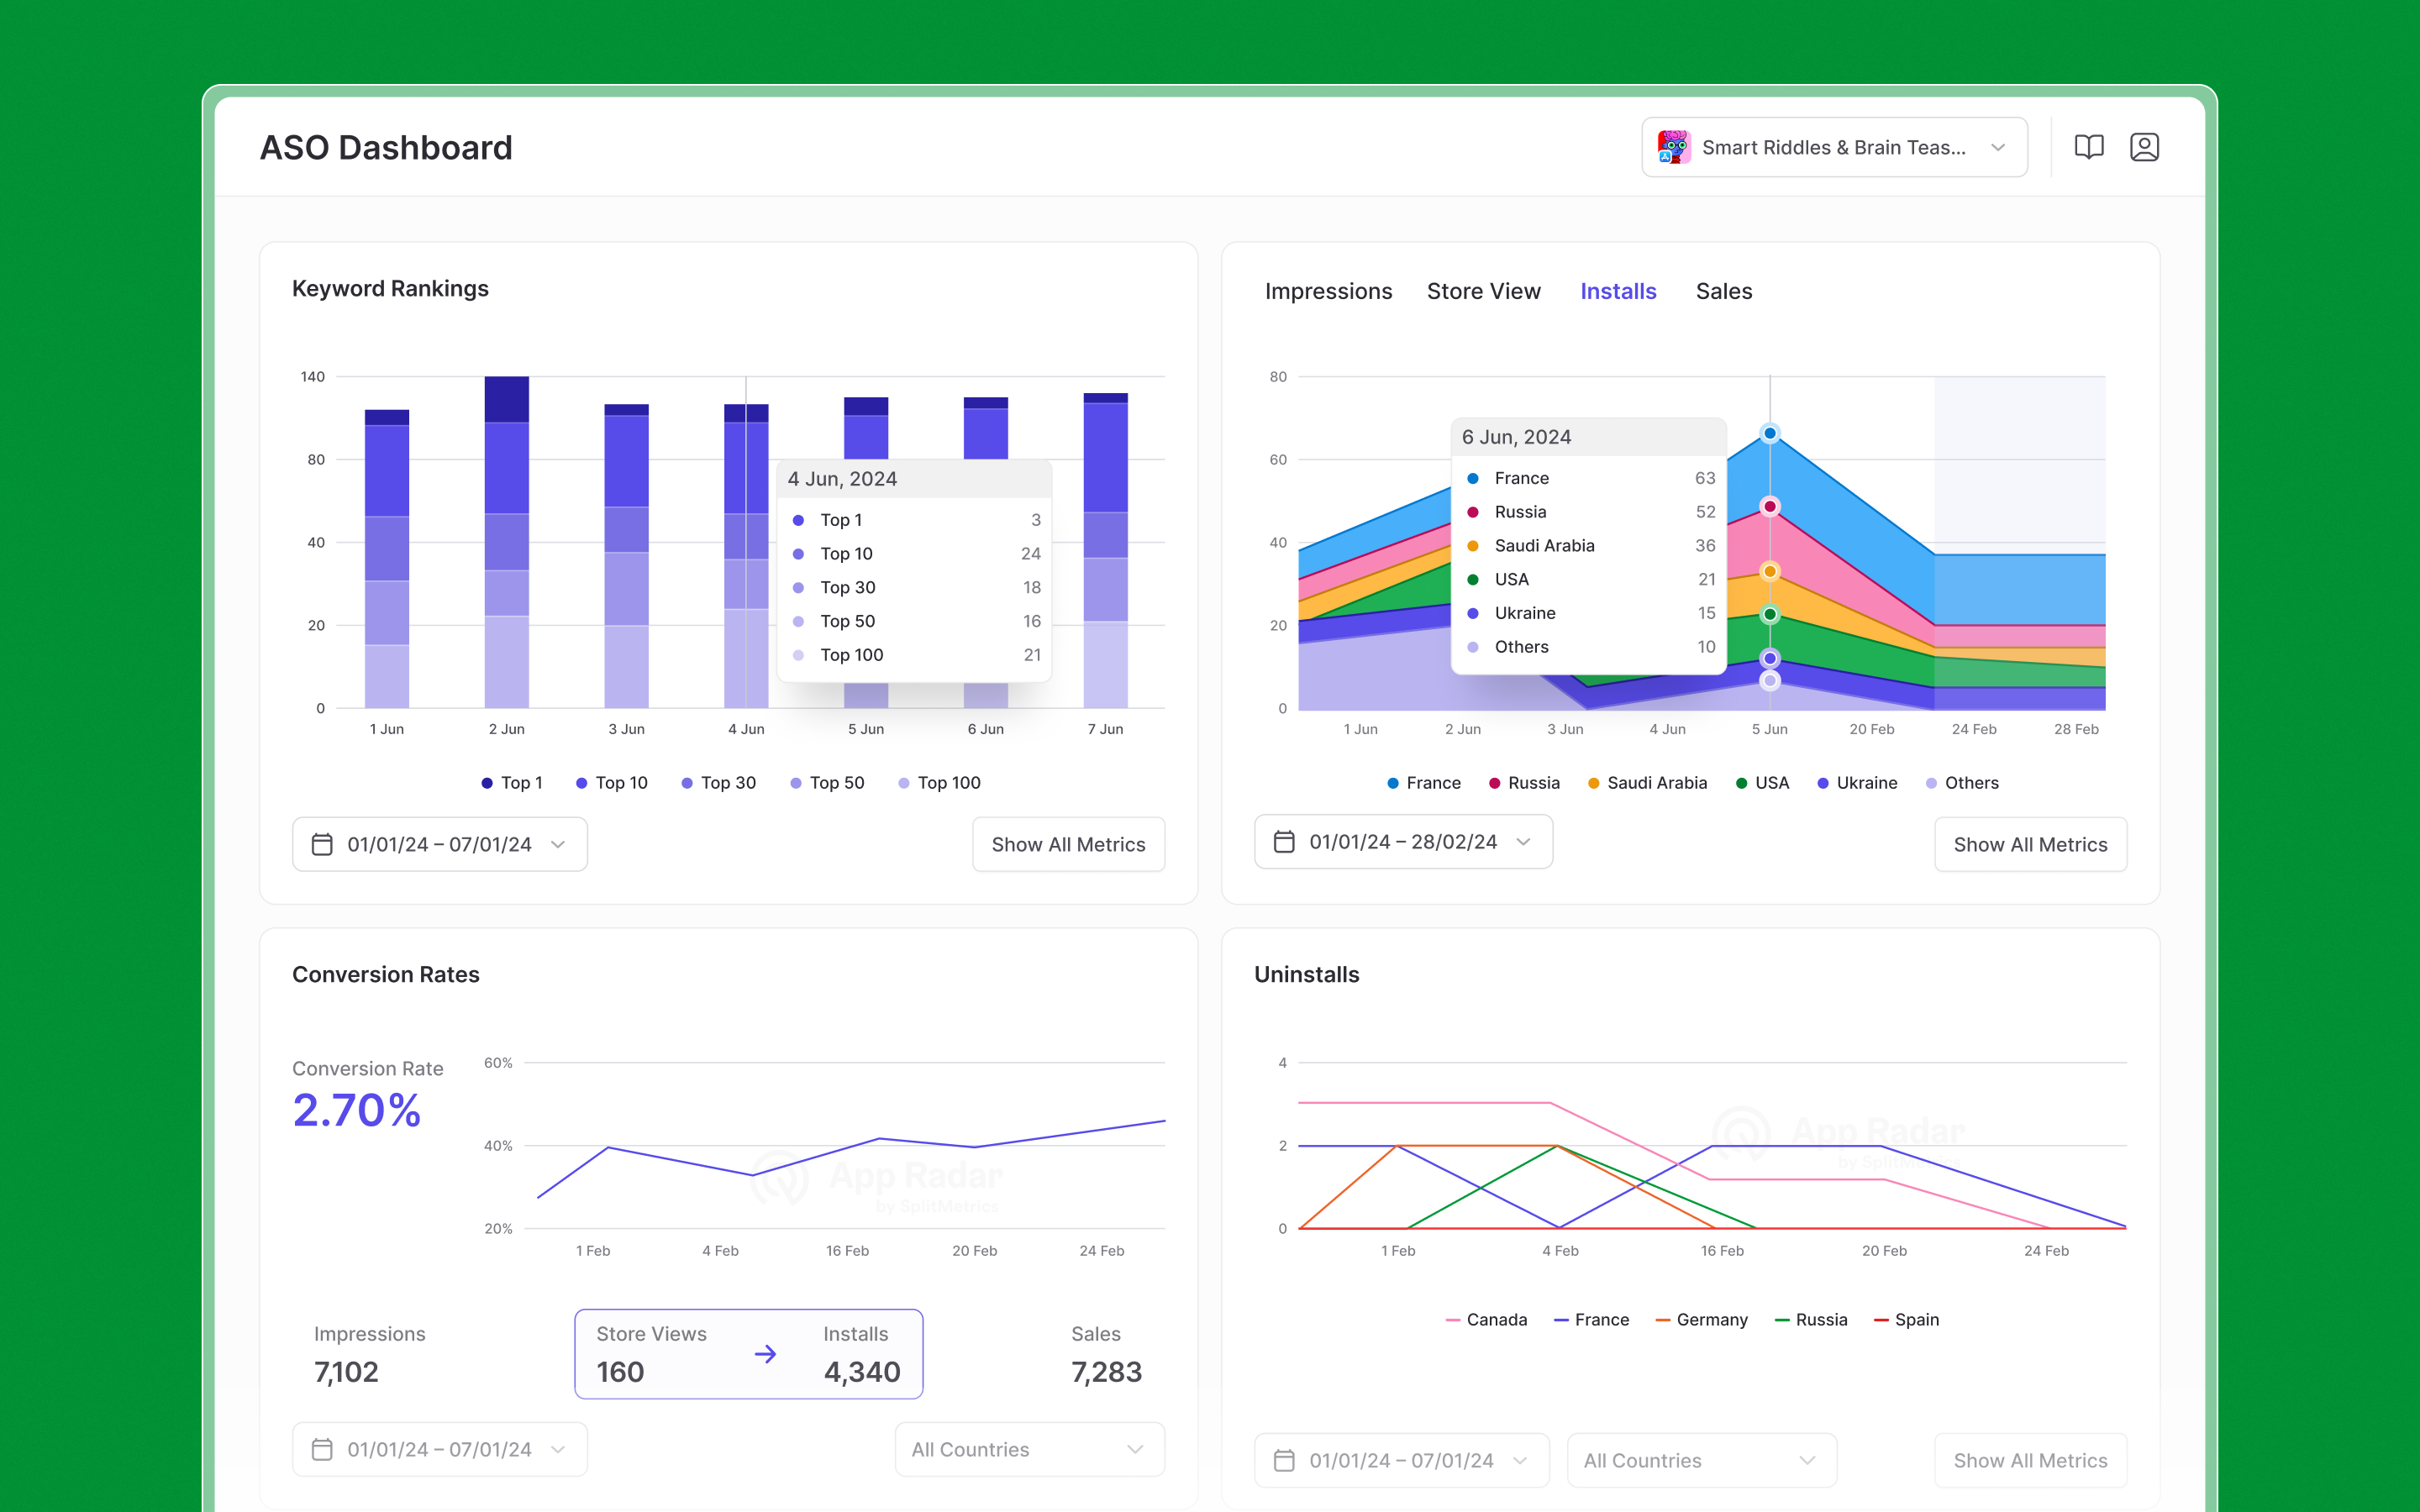
Task: Click calendar icon in Keyword Rankings date picker
Action: tap(322, 844)
